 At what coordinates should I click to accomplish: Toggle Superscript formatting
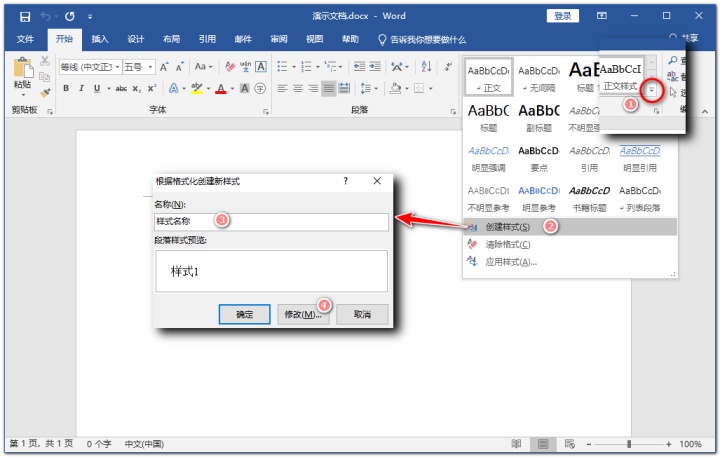(152, 88)
